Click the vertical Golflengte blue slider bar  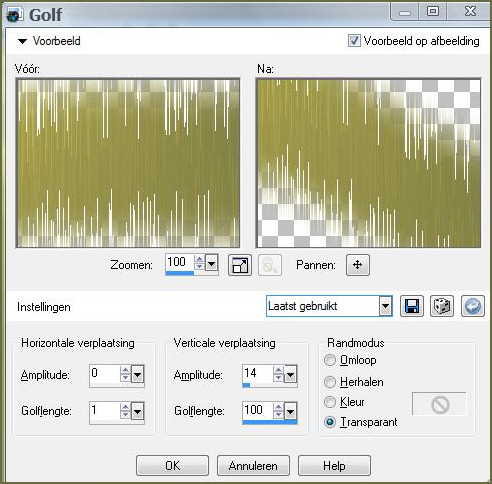click(270, 422)
